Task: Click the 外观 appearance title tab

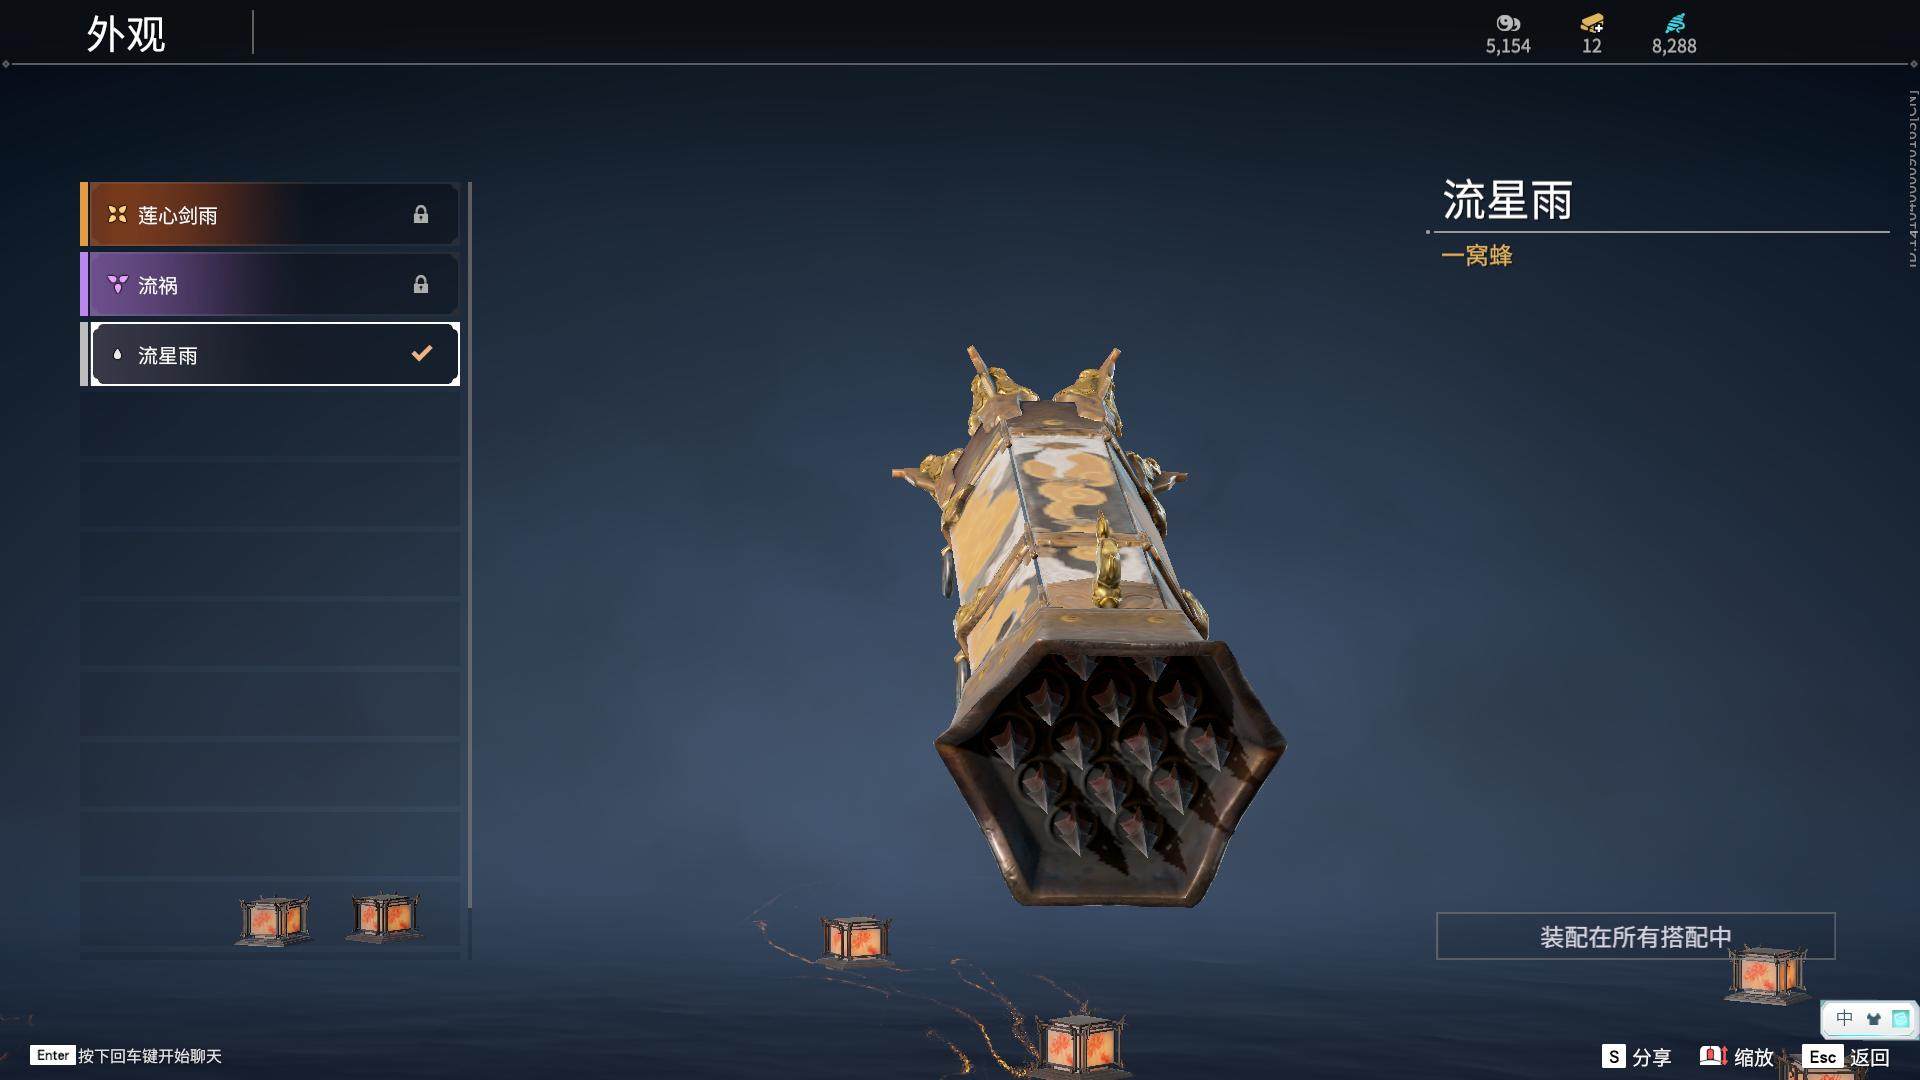Action: pos(126,34)
